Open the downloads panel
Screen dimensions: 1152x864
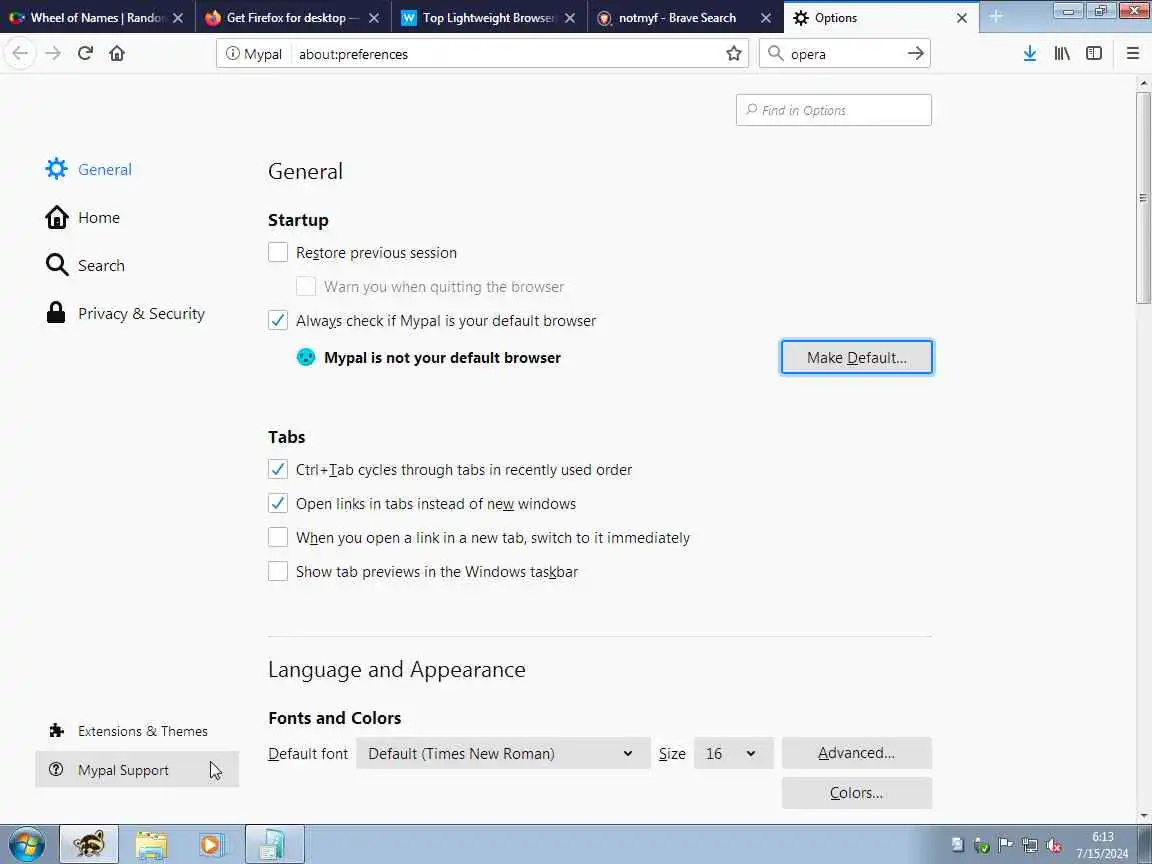[1029, 54]
